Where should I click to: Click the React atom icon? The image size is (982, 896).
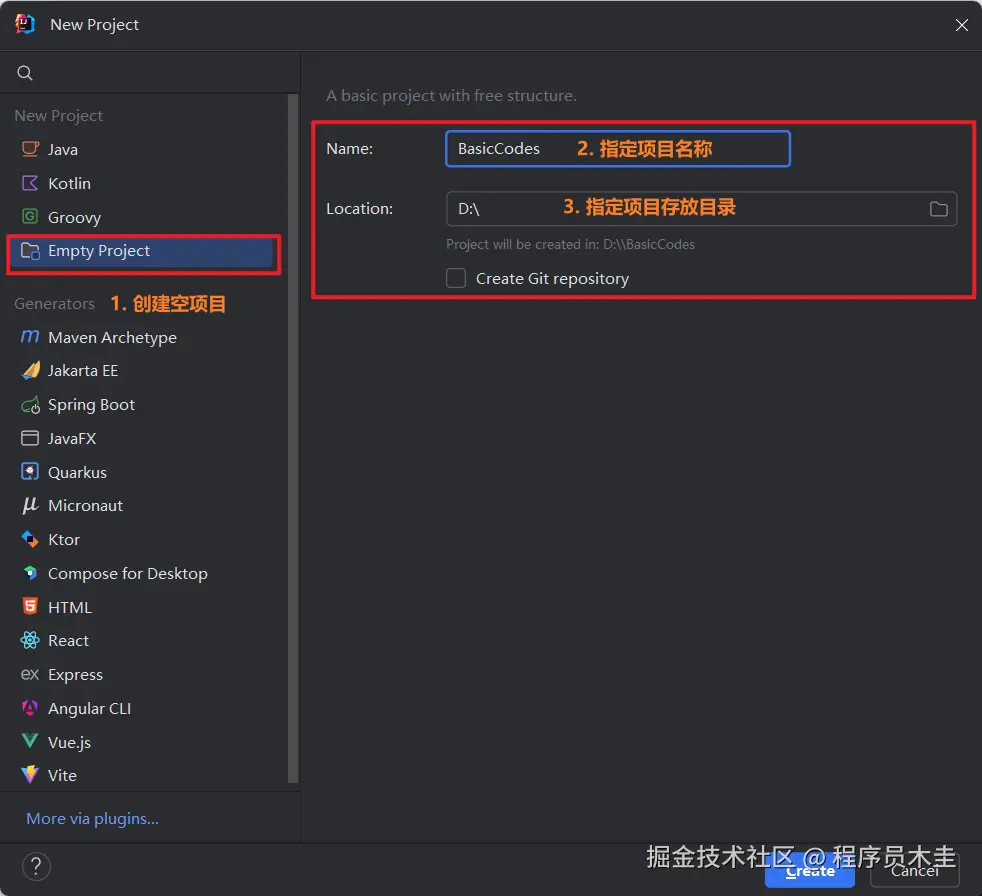click(x=30, y=640)
